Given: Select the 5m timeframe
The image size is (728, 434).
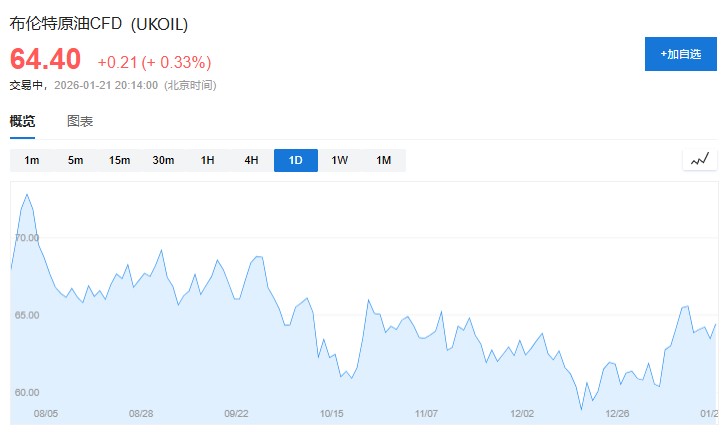Looking at the screenshot, I should click(76, 160).
